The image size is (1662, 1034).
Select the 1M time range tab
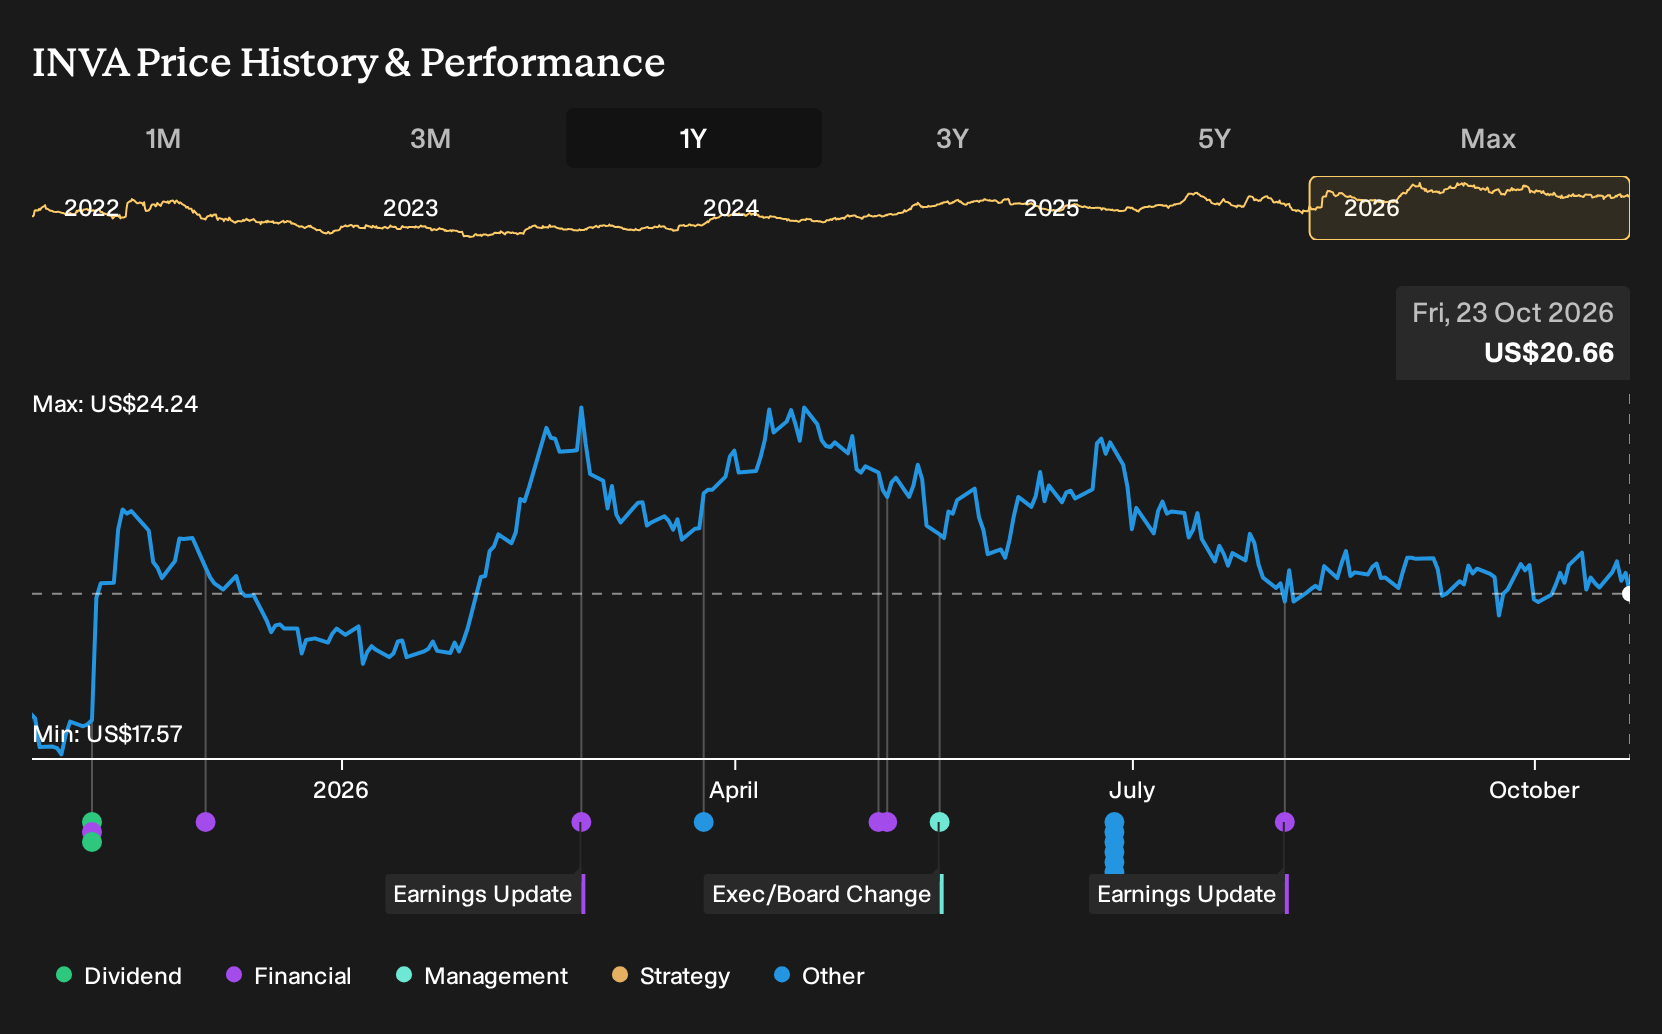[163, 138]
